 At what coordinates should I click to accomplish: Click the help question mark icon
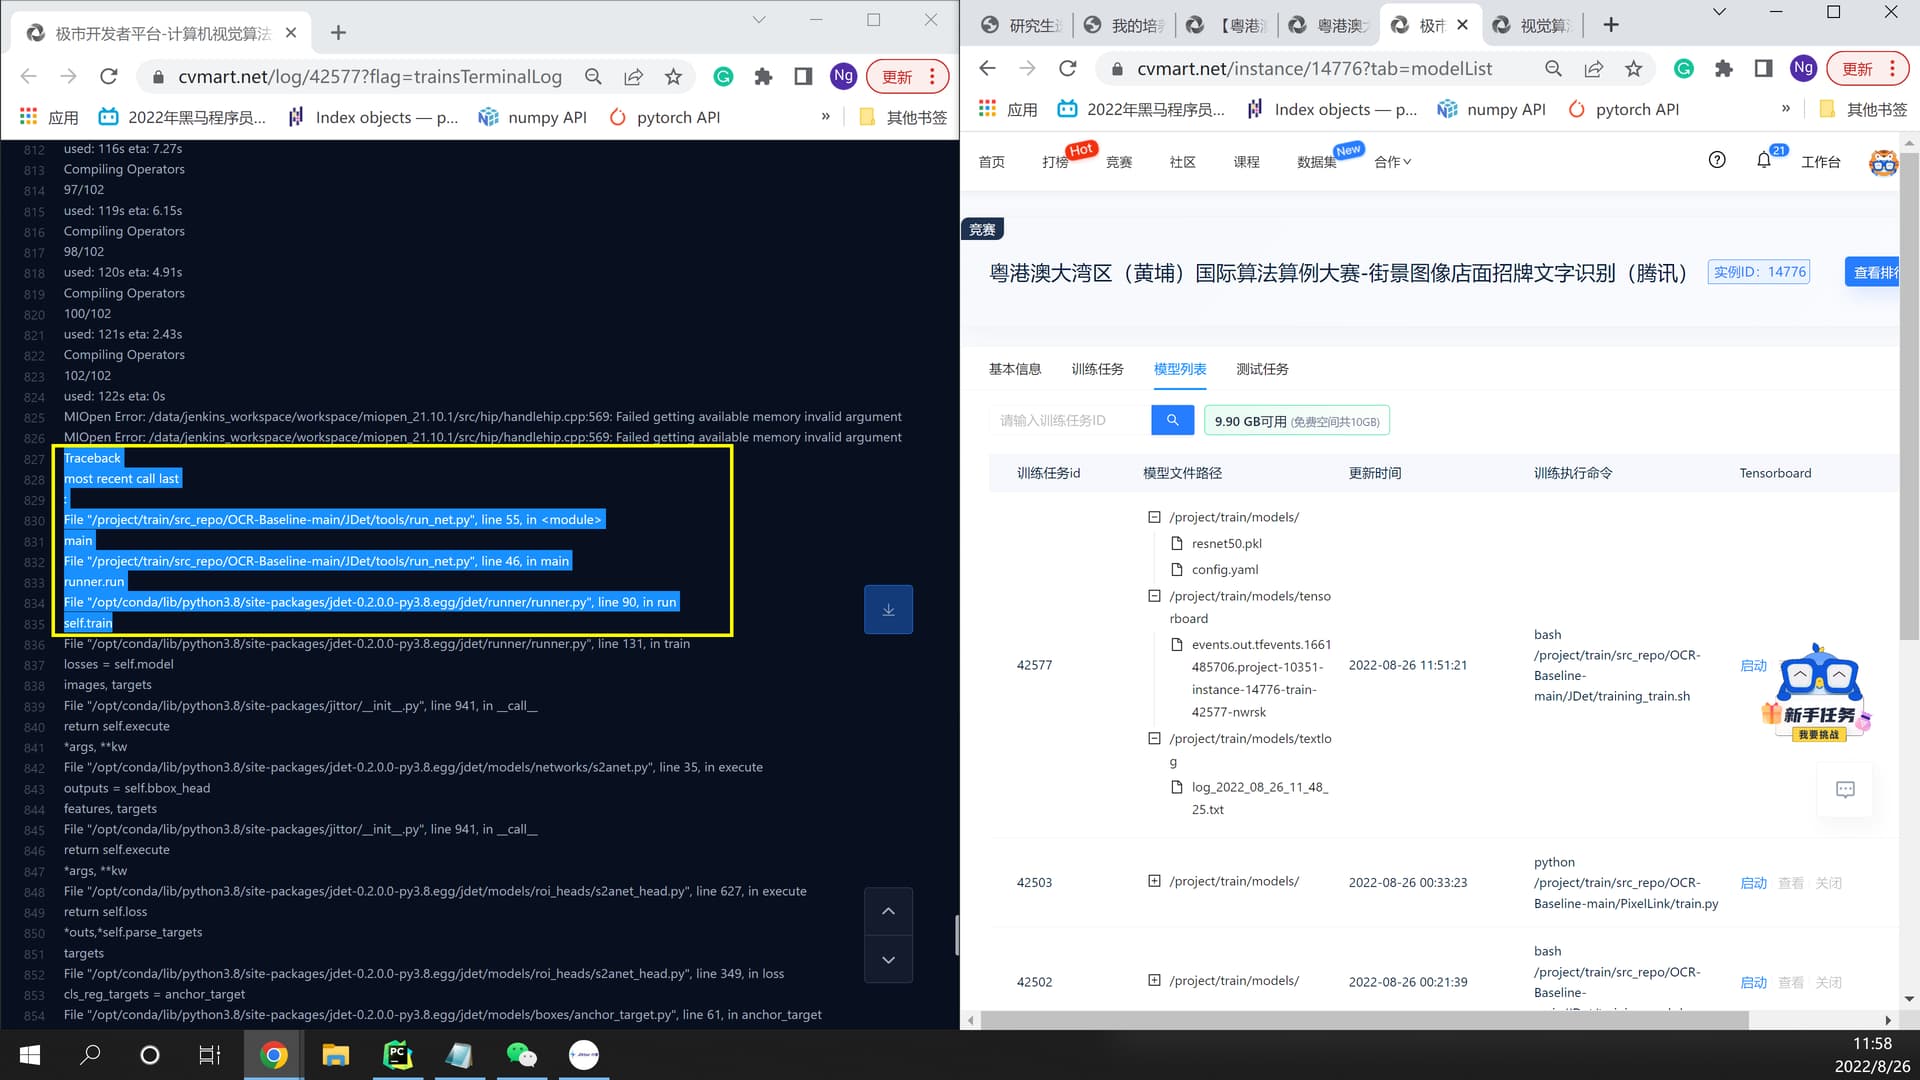click(1717, 161)
